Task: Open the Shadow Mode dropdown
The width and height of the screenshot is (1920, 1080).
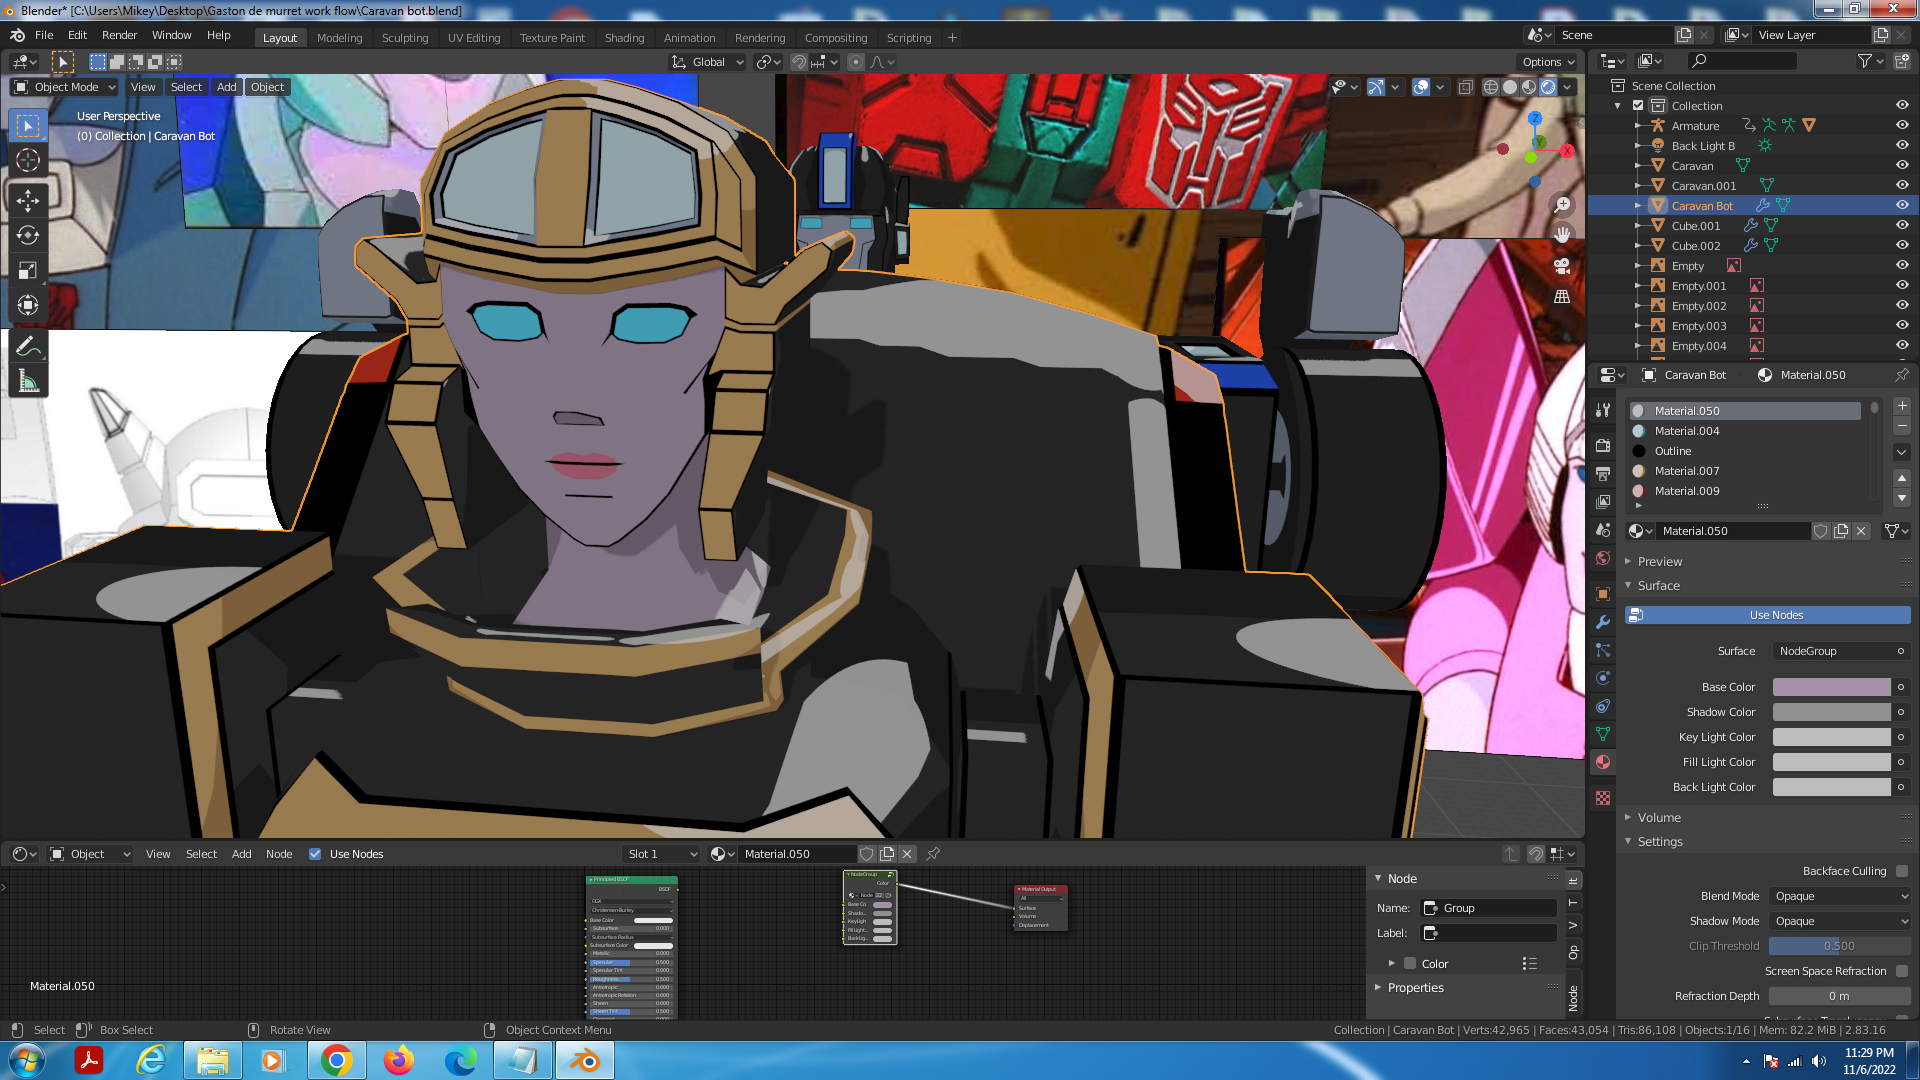Action: click(x=1840, y=921)
